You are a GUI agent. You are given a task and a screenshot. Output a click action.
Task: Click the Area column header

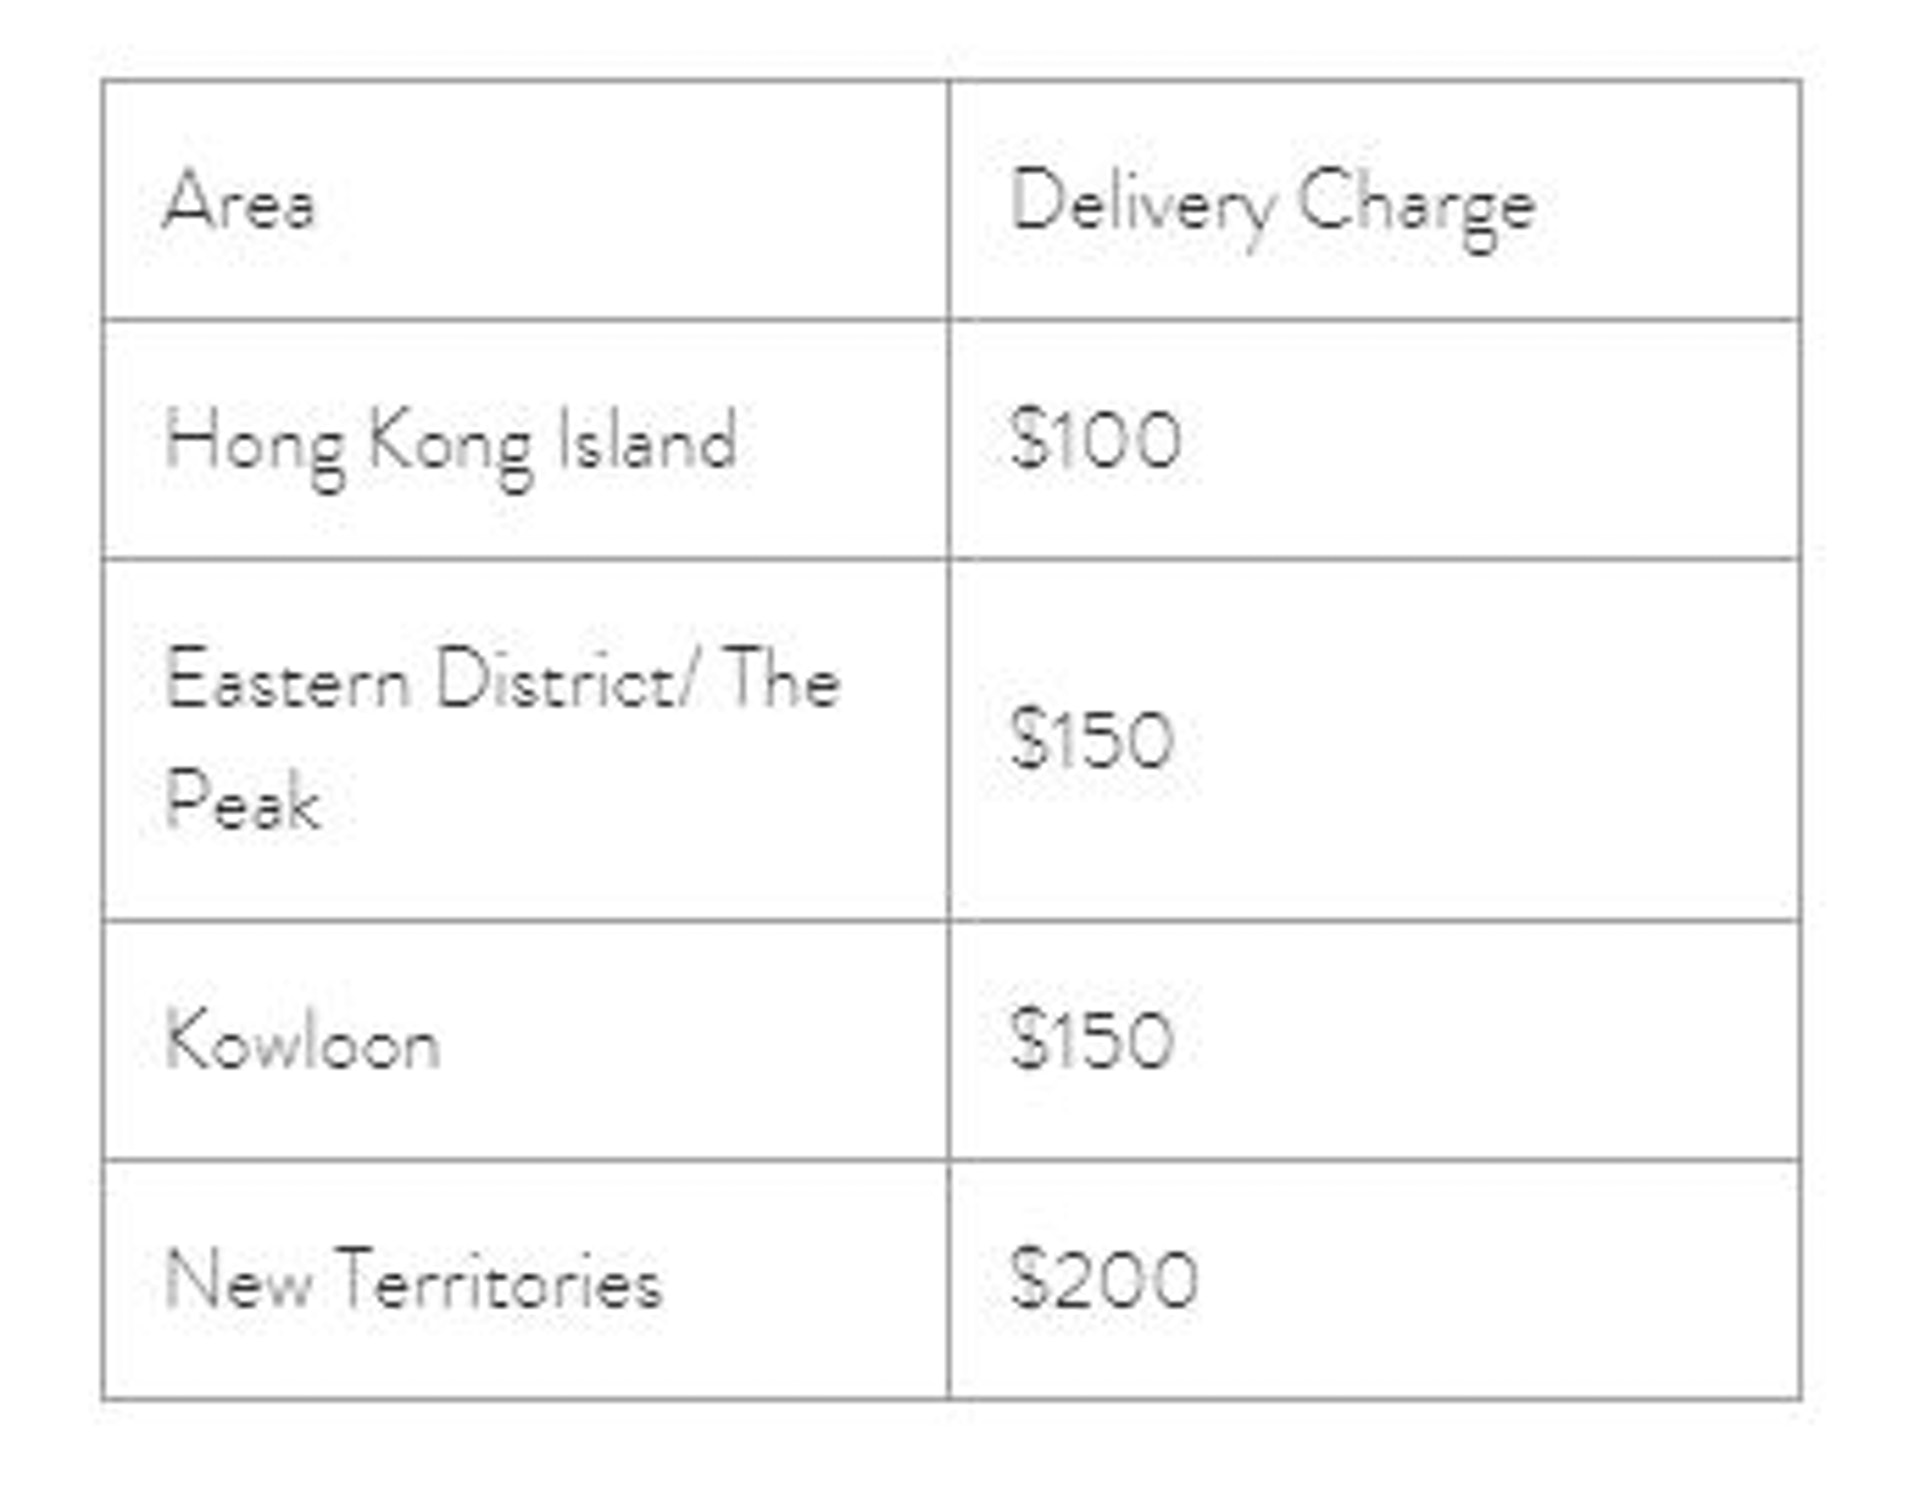click(x=239, y=201)
